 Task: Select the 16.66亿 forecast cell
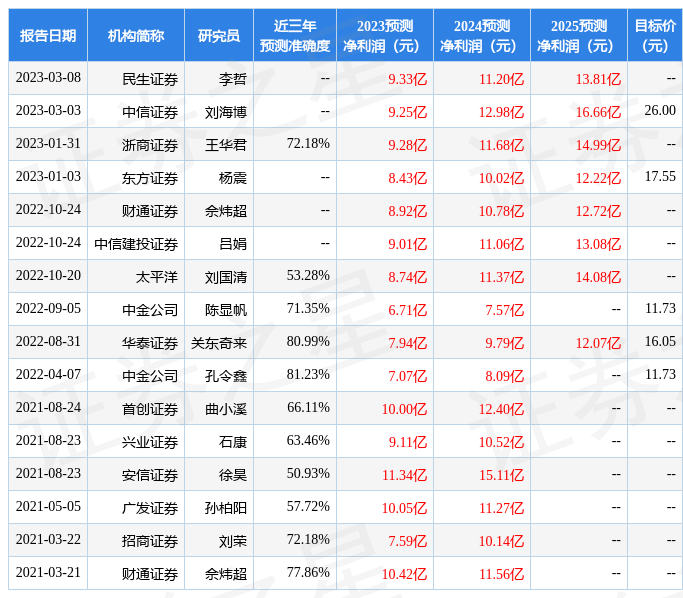tap(598, 112)
